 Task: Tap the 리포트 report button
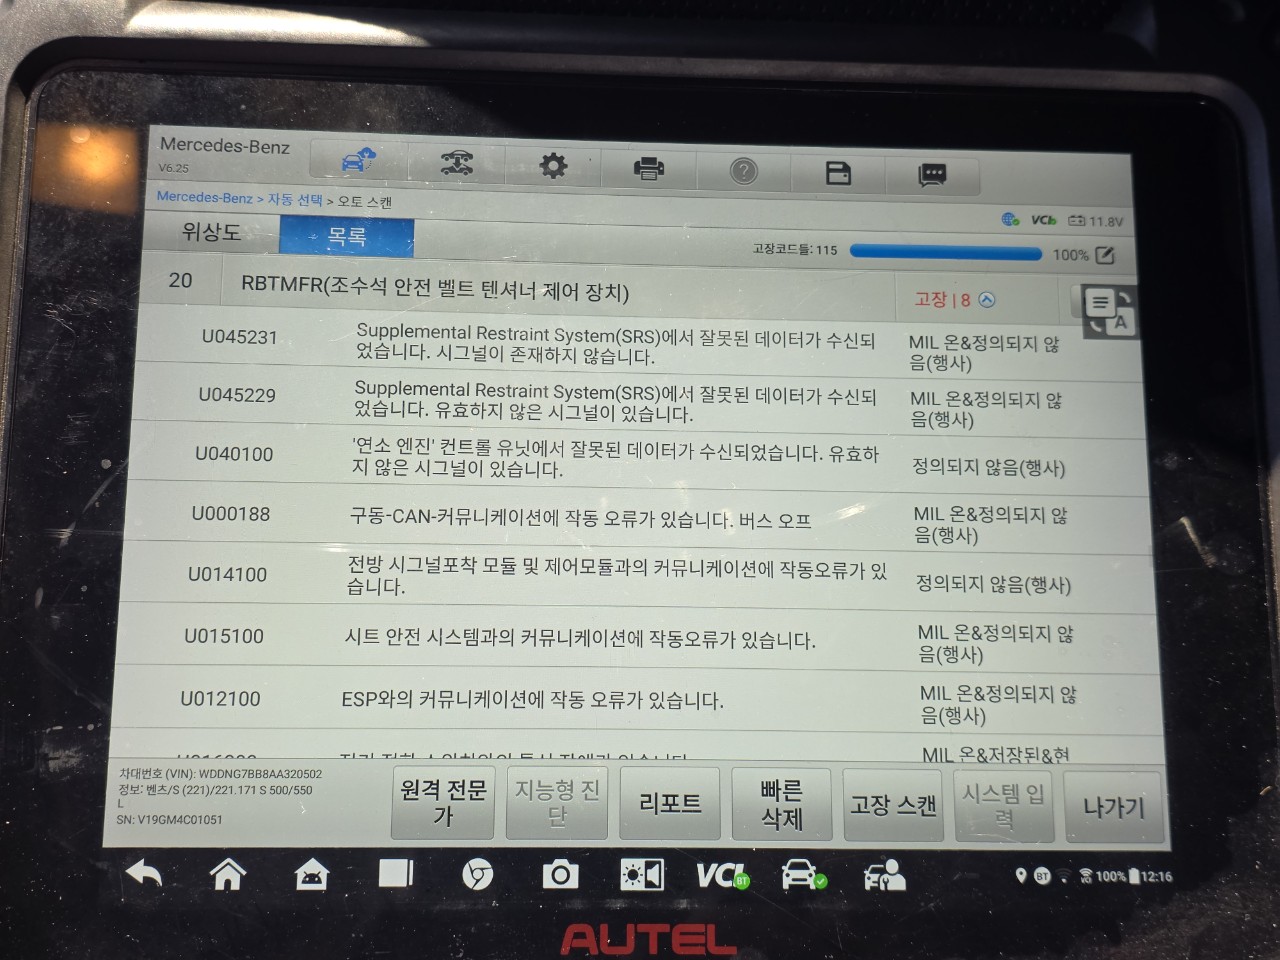point(670,803)
